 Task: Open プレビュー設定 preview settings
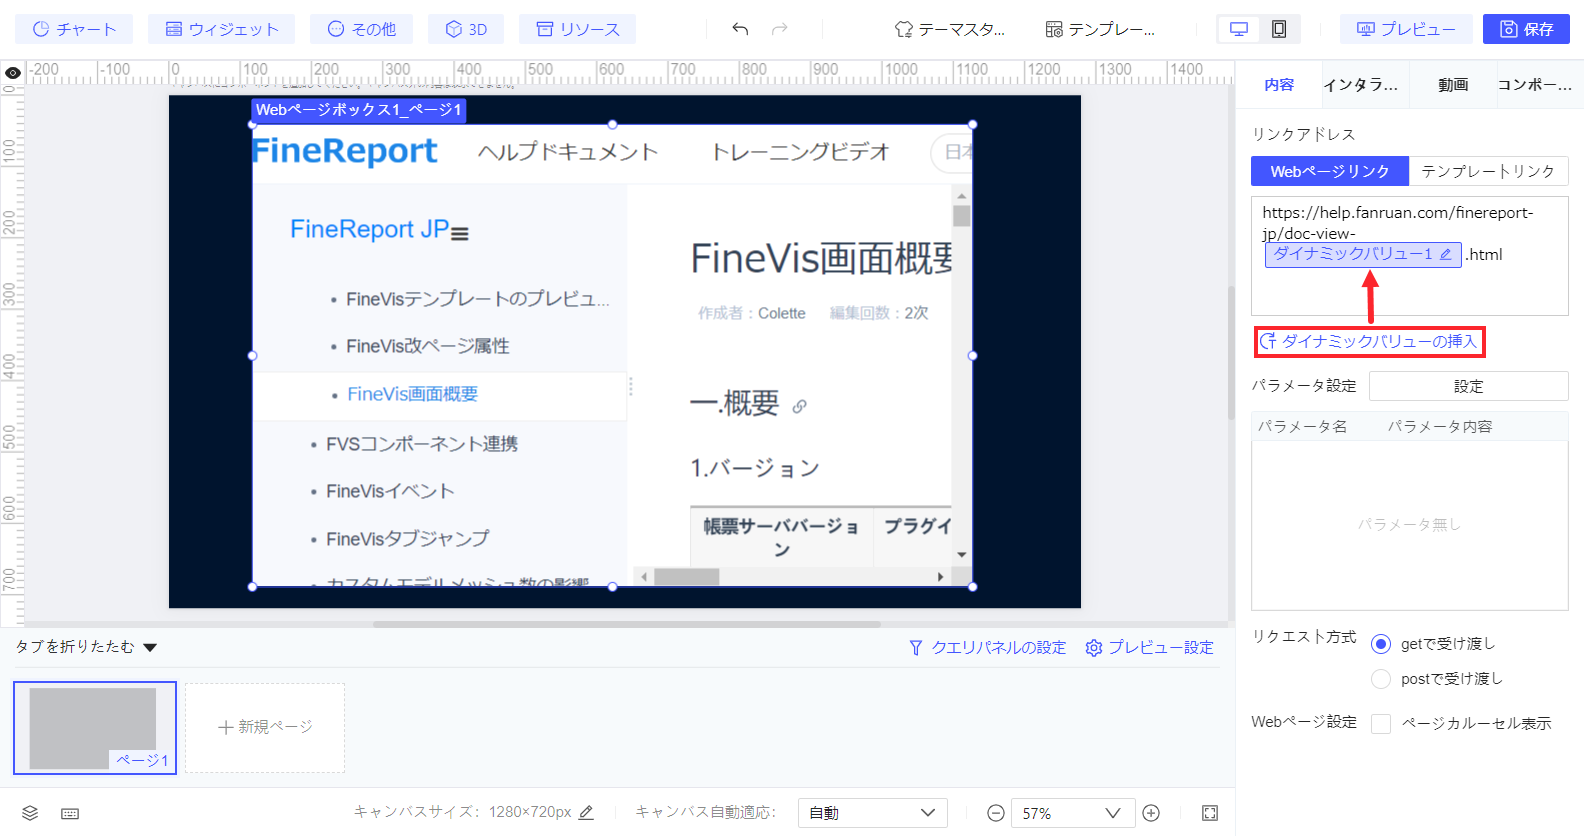(1149, 648)
